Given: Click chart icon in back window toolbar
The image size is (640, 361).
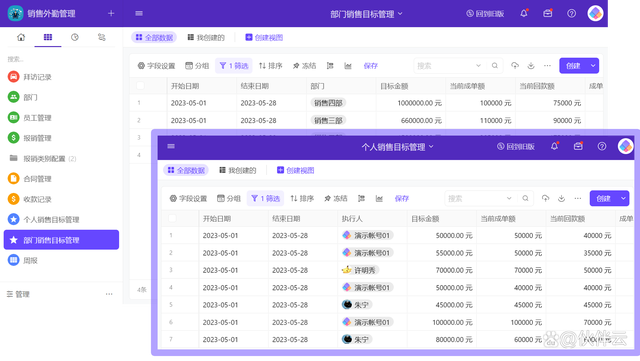Looking at the screenshot, I should click(348, 66).
